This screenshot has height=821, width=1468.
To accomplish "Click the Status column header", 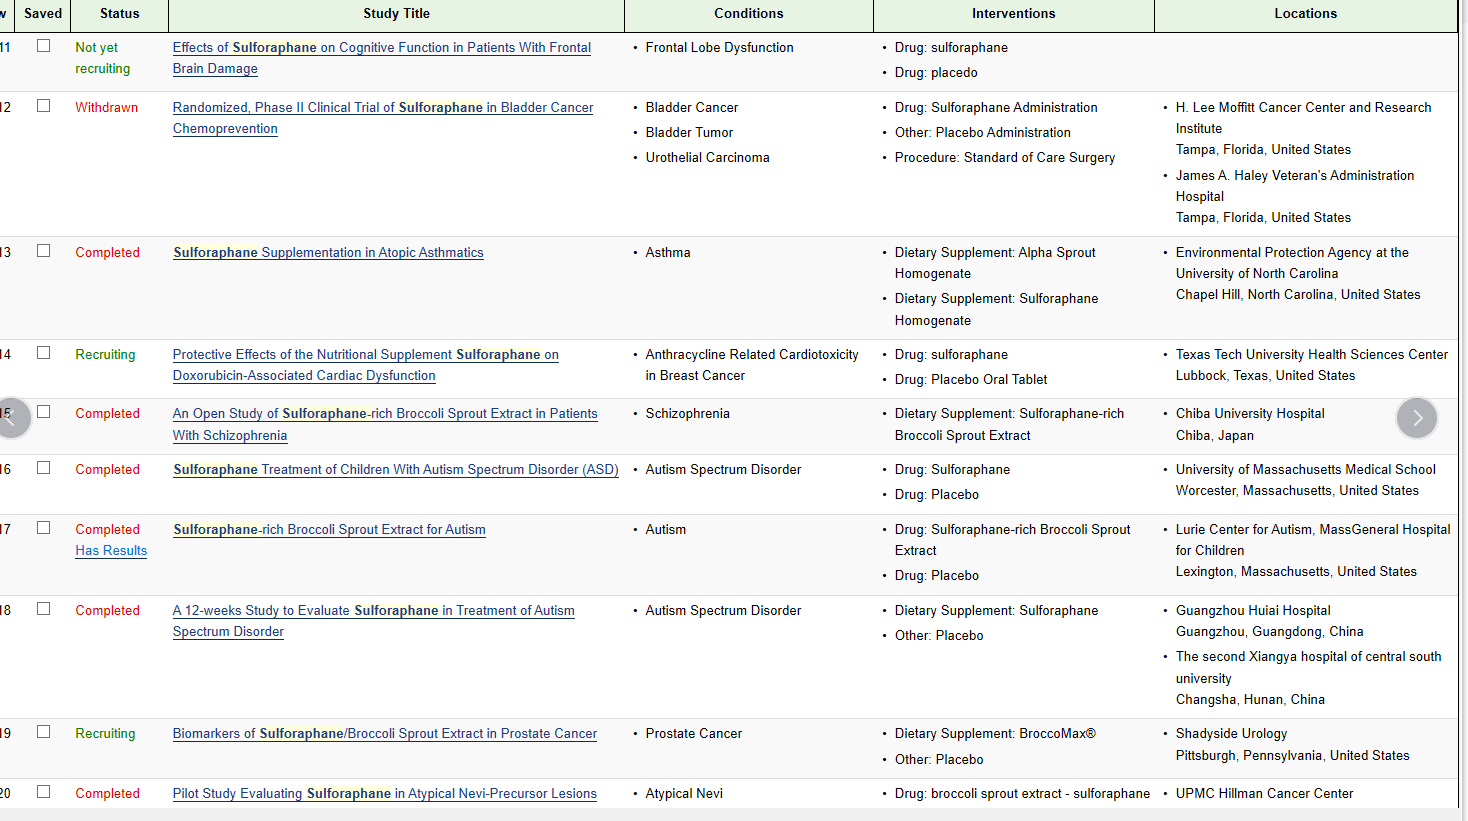I will [x=119, y=14].
